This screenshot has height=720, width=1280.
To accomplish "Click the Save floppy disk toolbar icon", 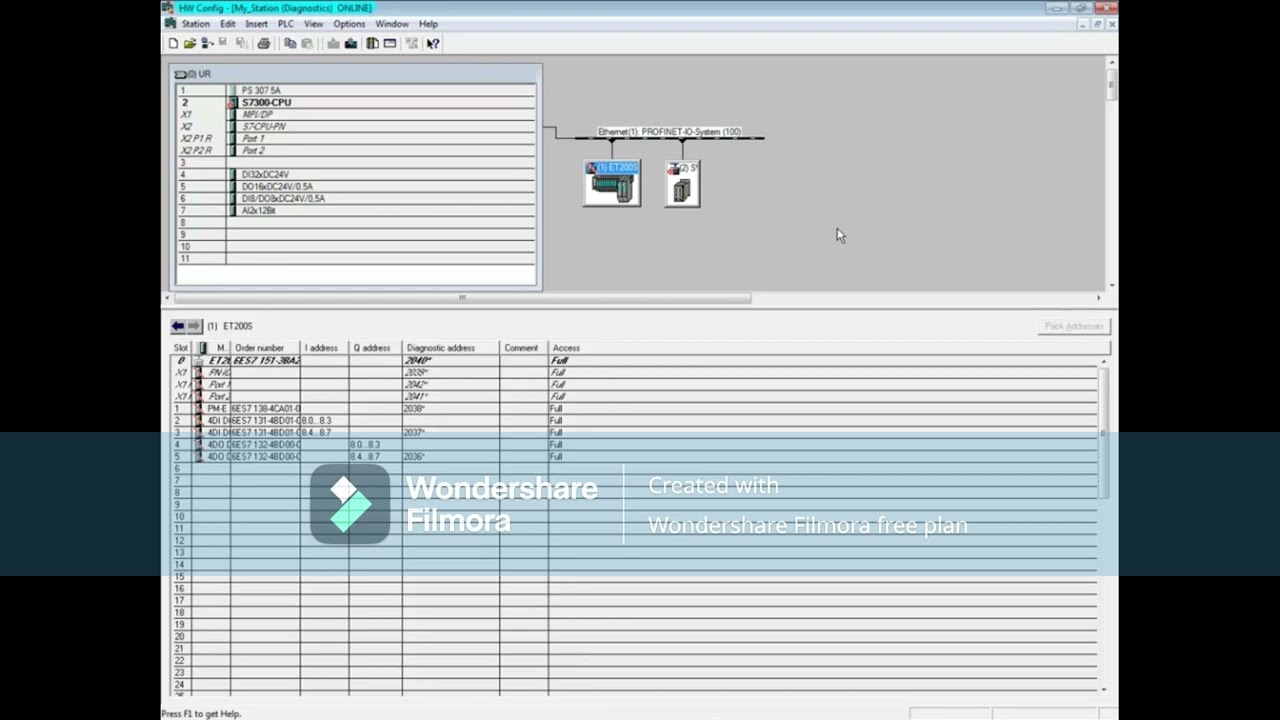I will pos(223,43).
